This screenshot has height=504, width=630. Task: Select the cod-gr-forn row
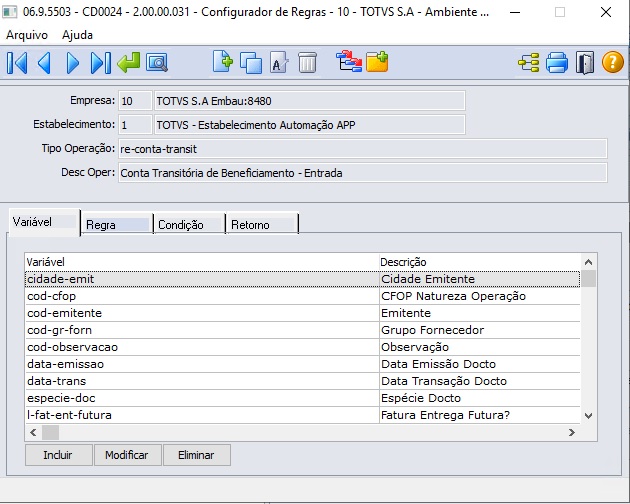click(303, 330)
